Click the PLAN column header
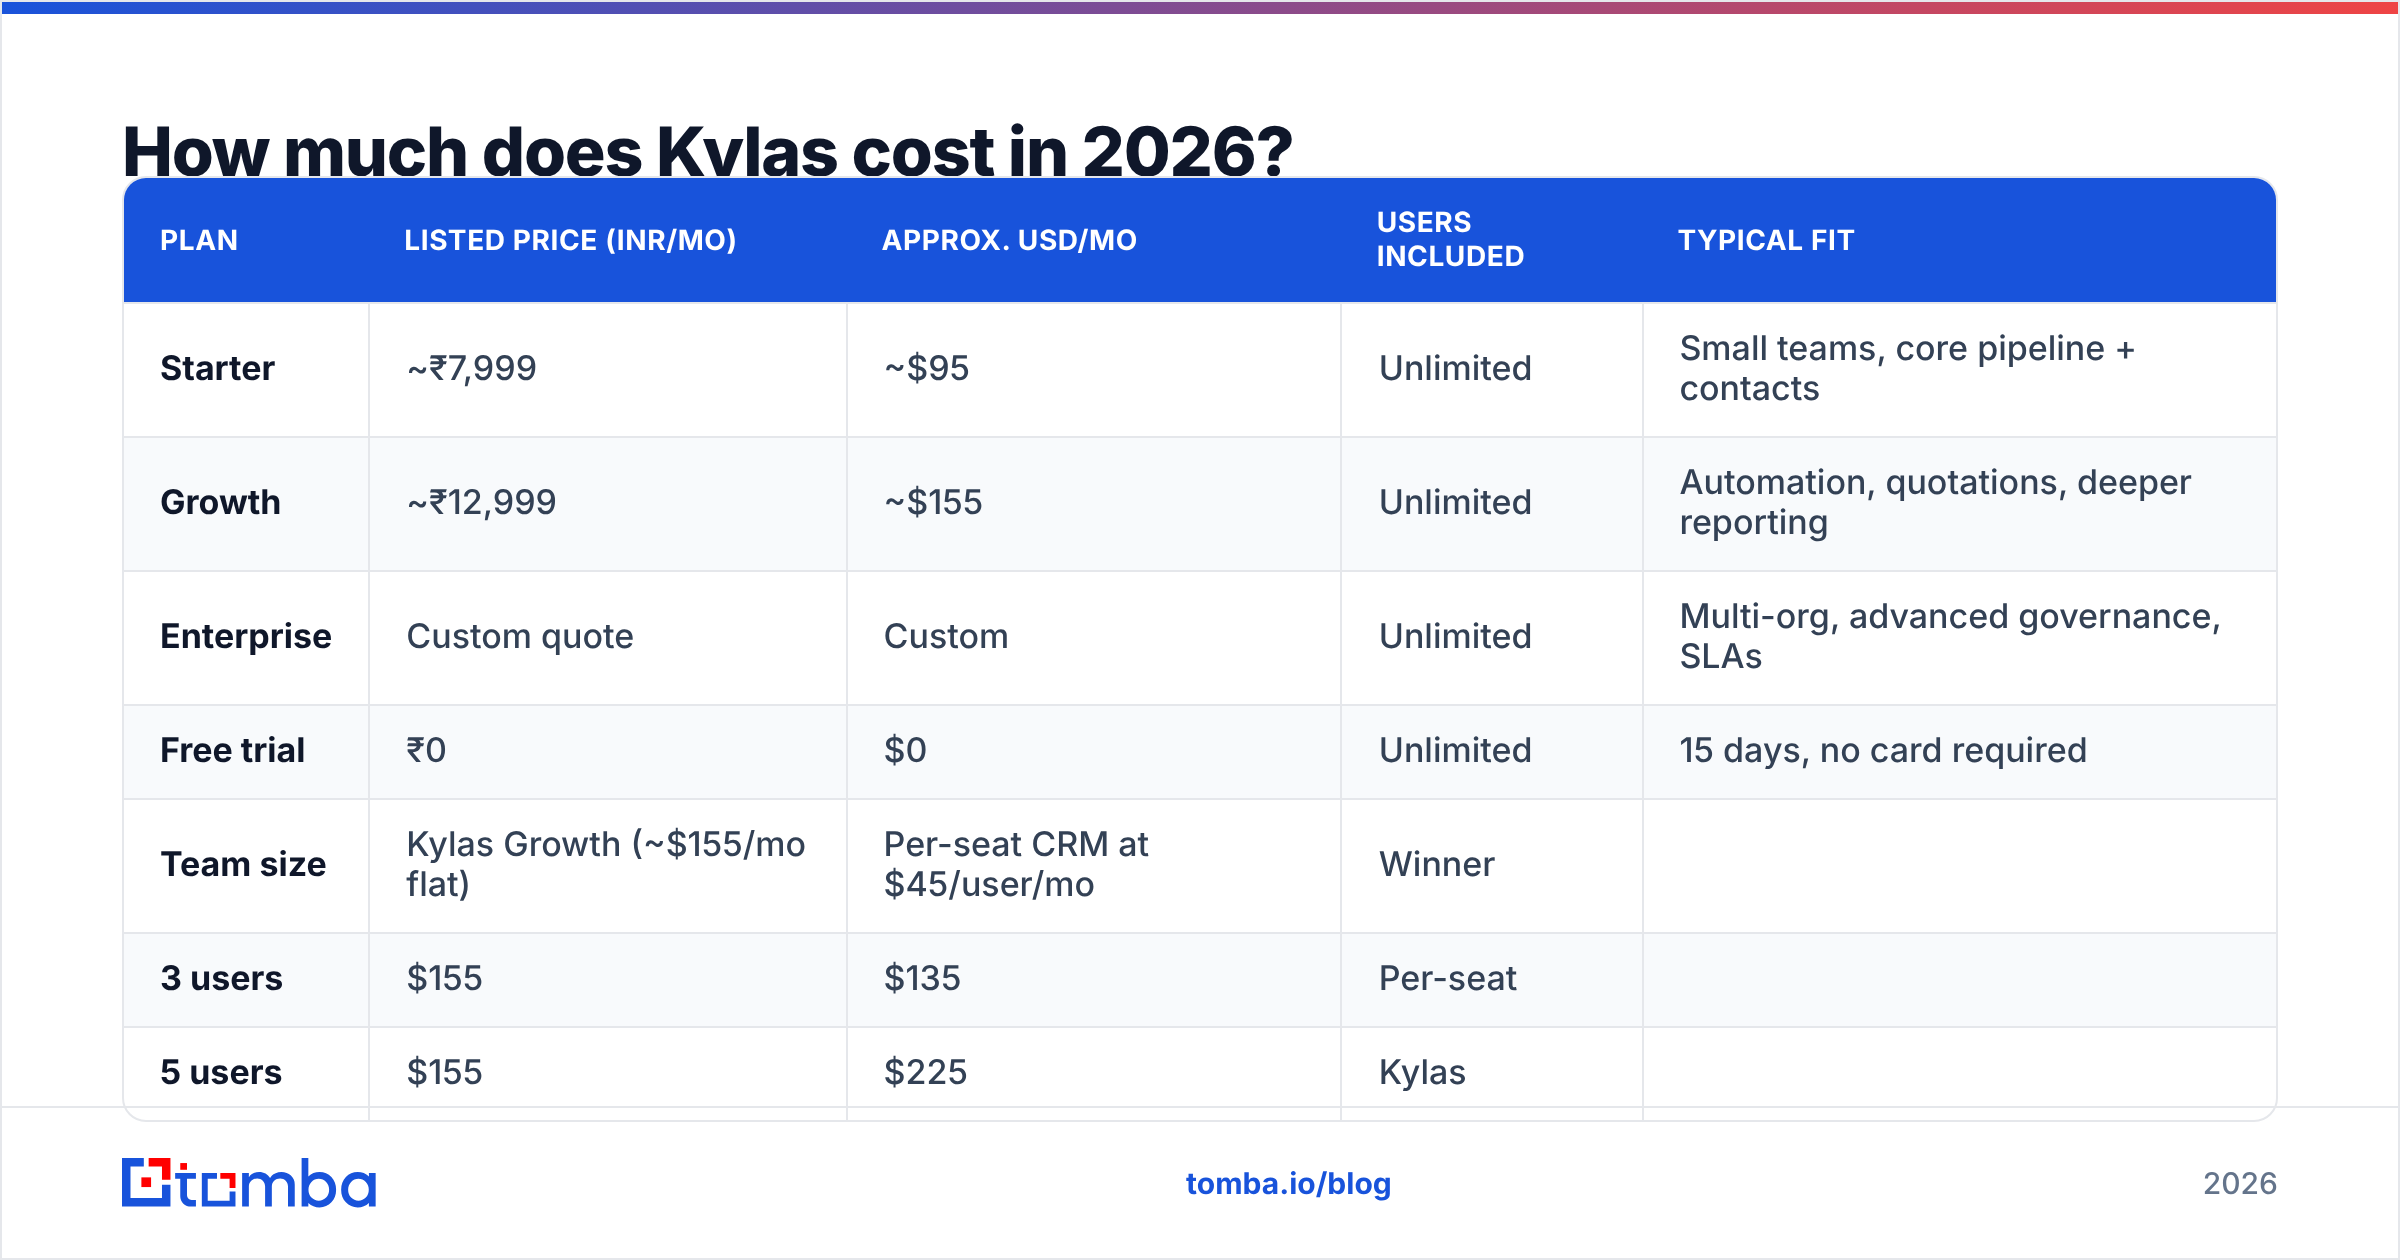 coord(199,240)
